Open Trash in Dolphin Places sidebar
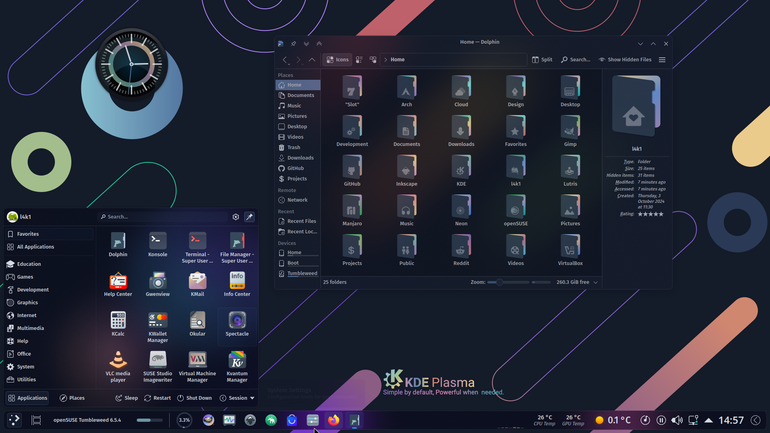 pos(298,147)
